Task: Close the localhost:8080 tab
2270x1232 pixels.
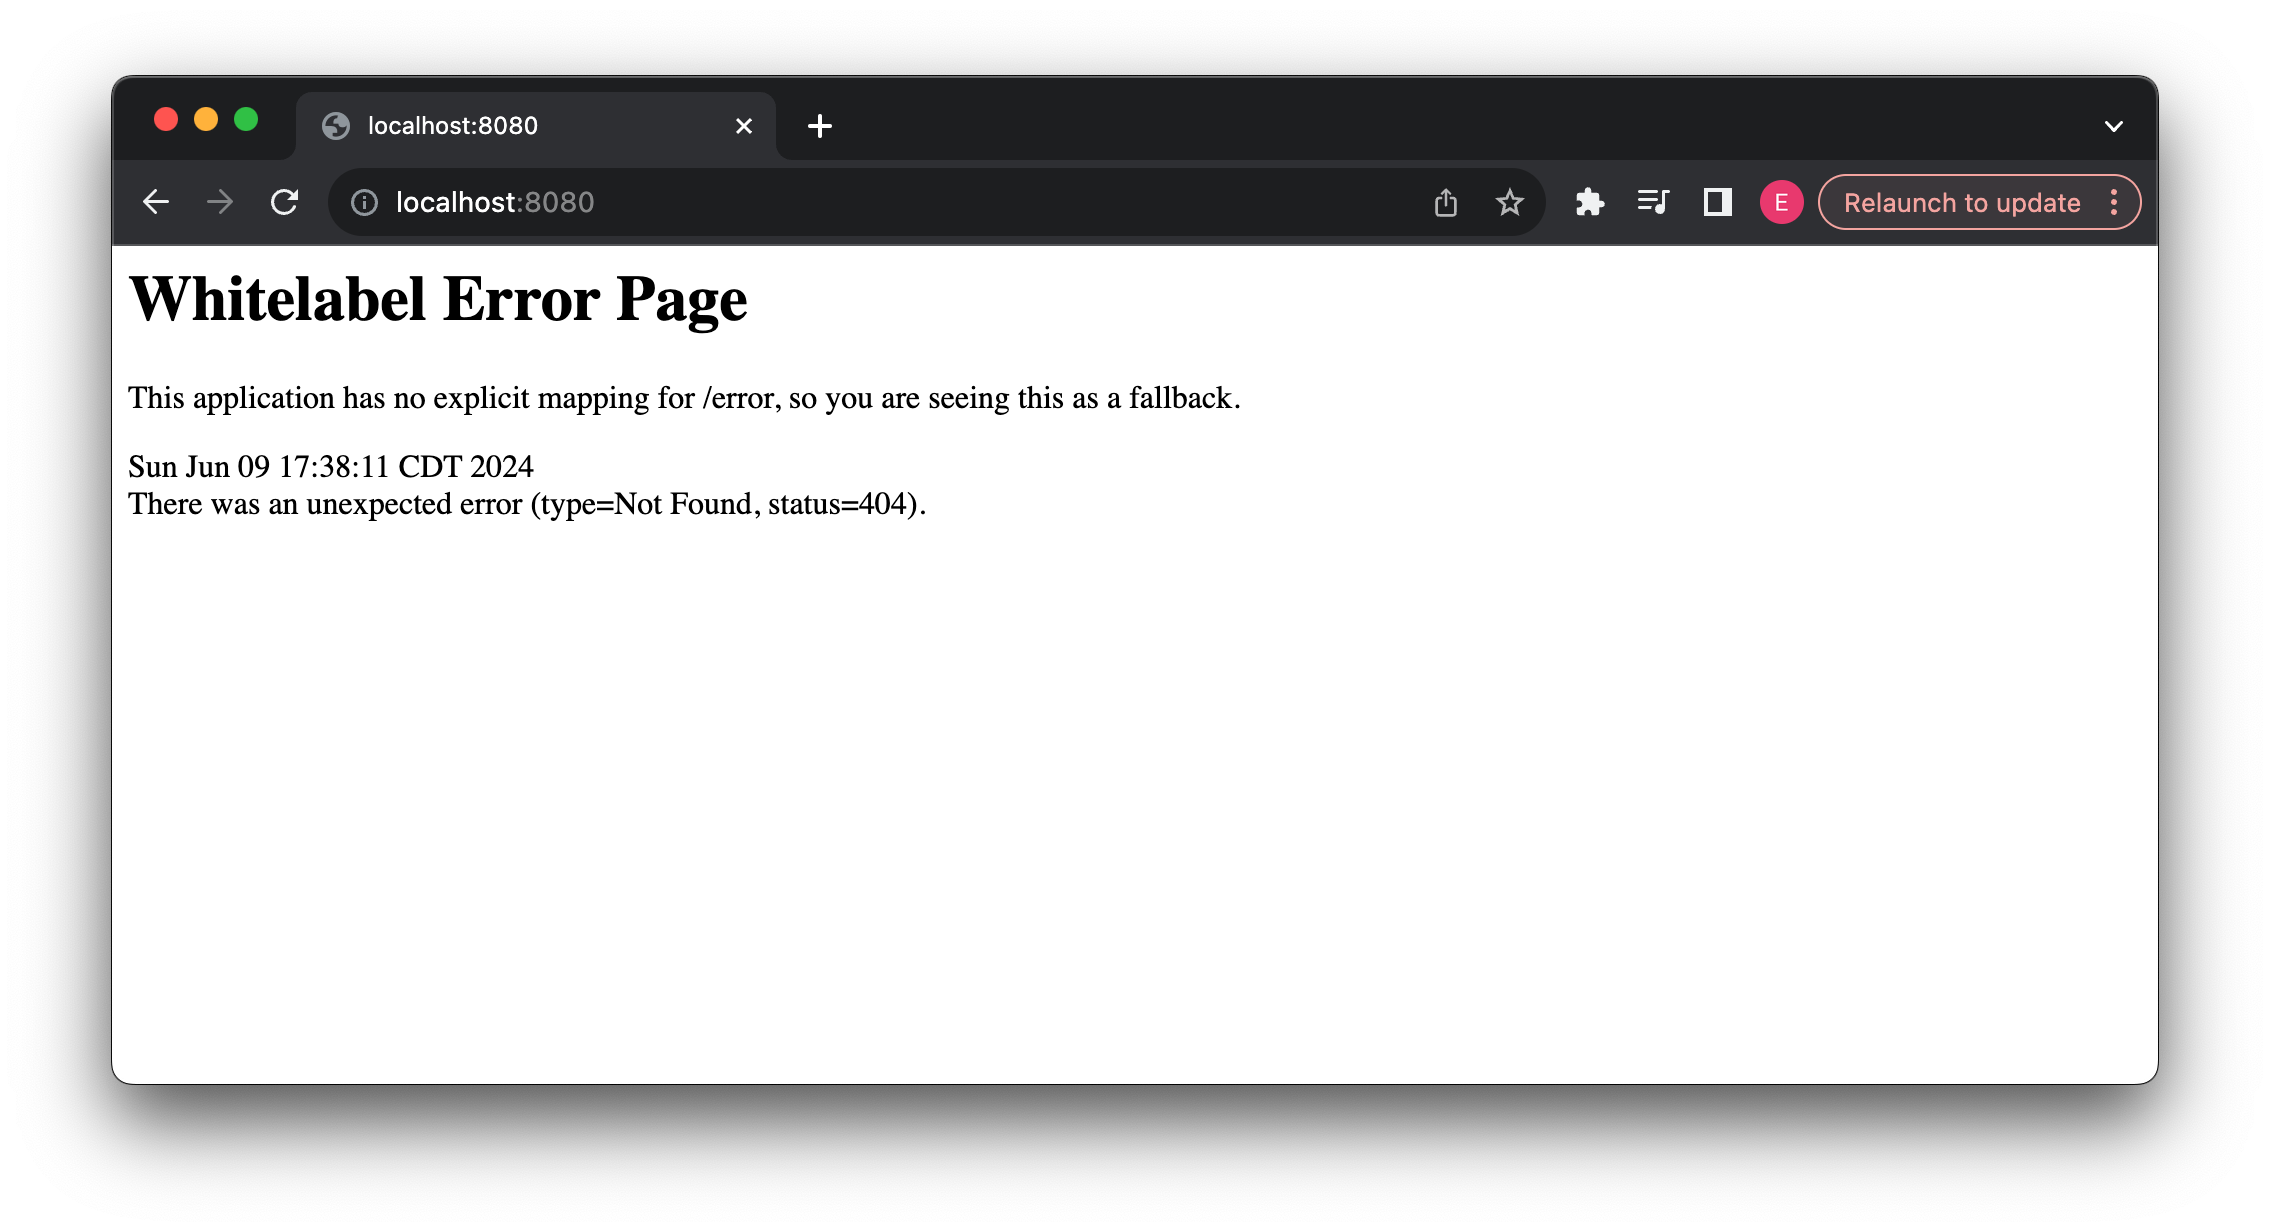Action: [743, 125]
